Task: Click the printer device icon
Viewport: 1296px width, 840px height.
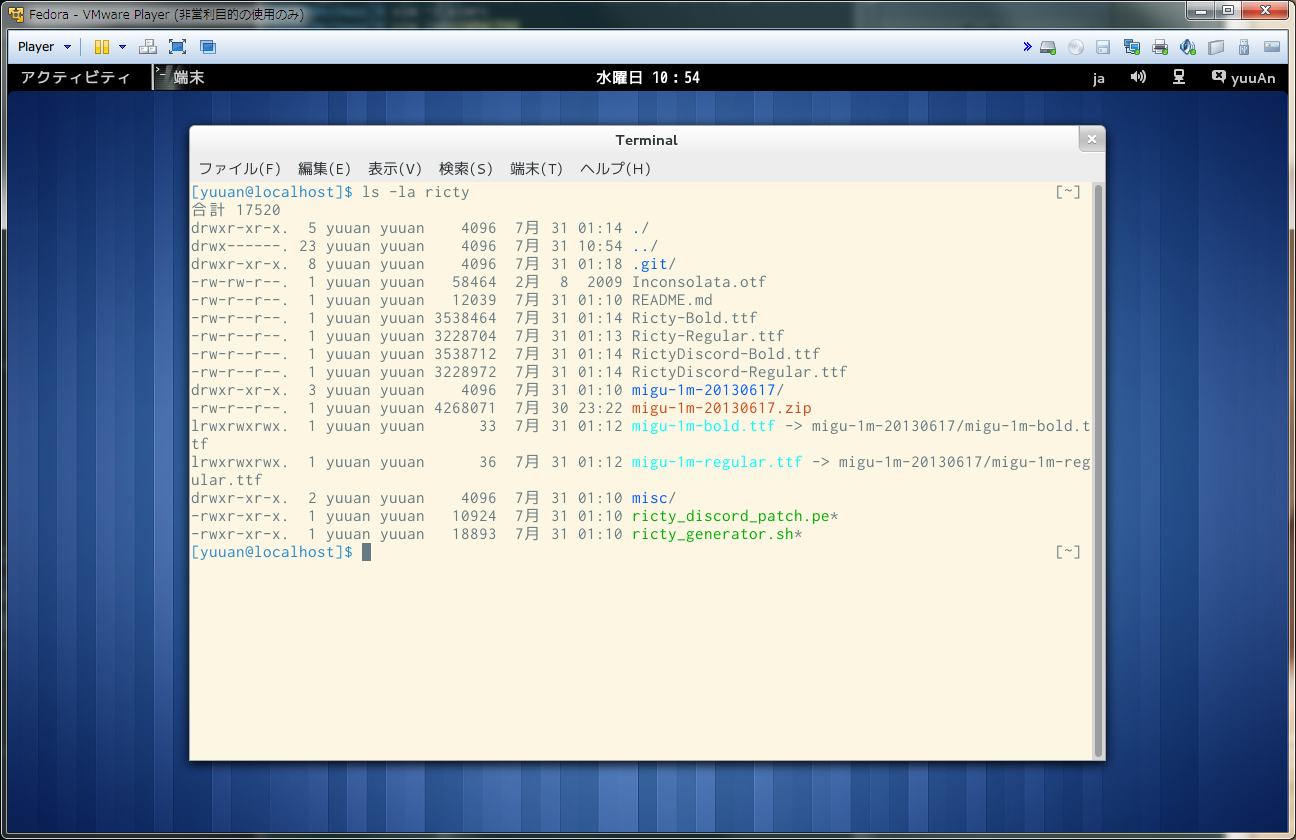Action: coord(1160,47)
